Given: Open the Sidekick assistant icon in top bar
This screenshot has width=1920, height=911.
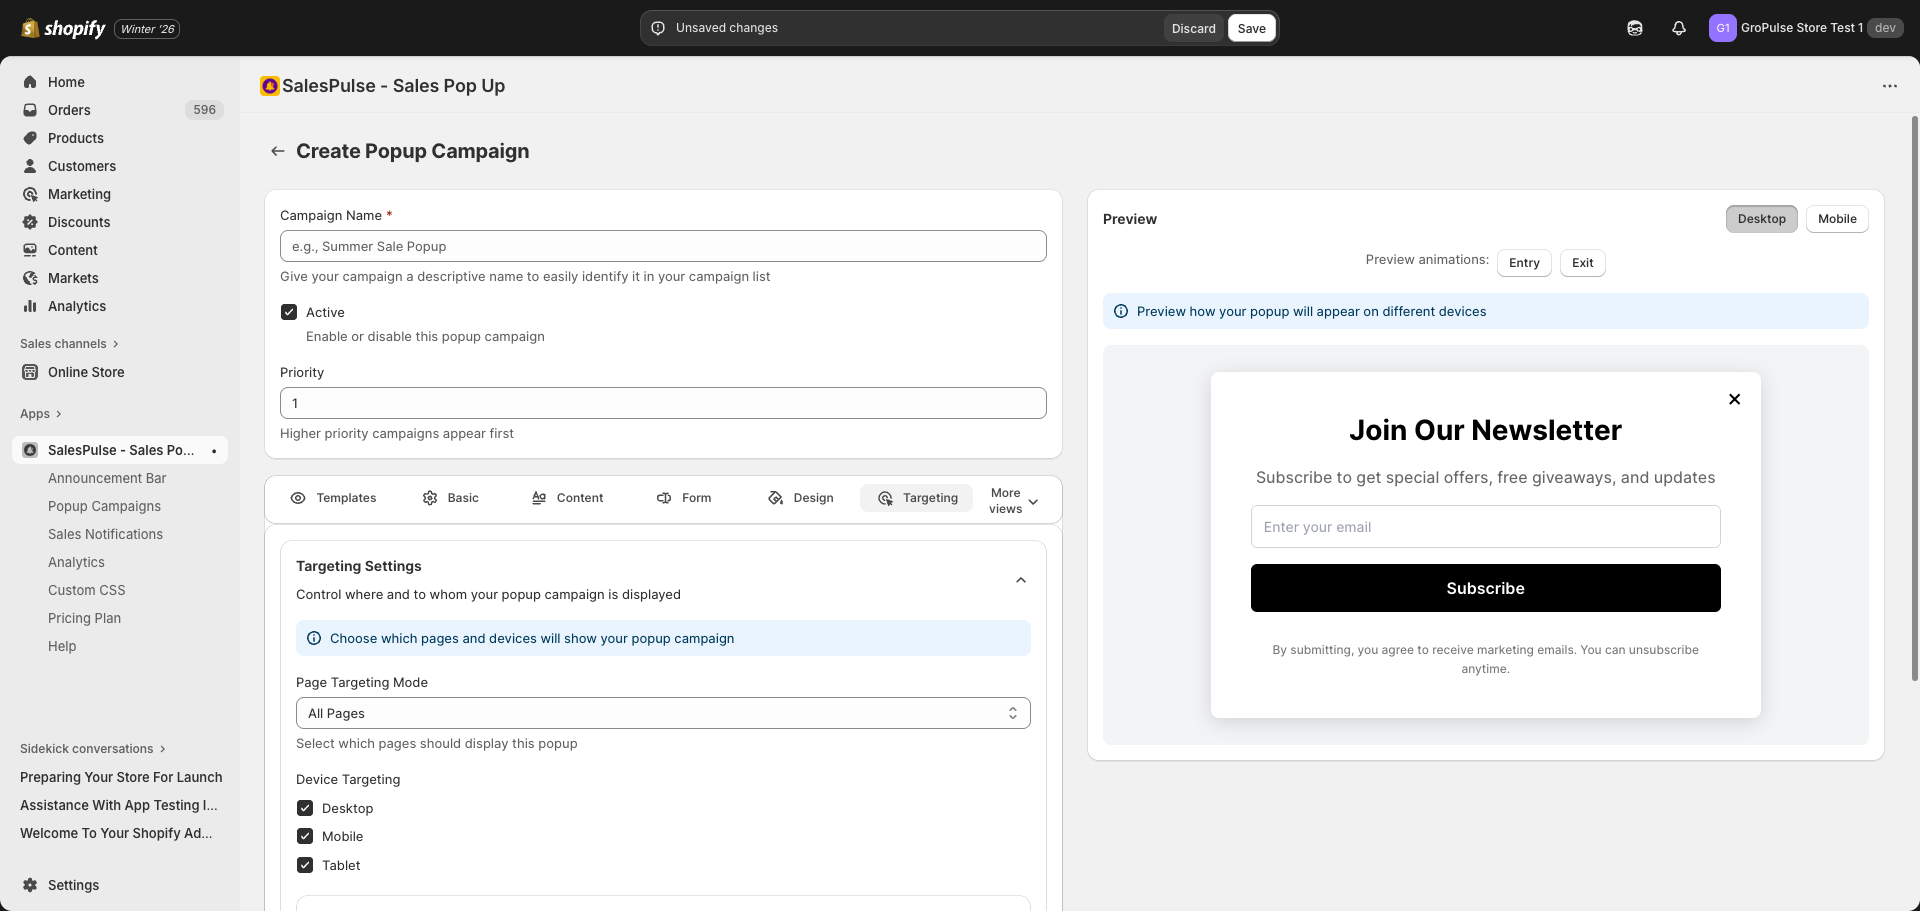Looking at the screenshot, I should click(x=1635, y=28).
